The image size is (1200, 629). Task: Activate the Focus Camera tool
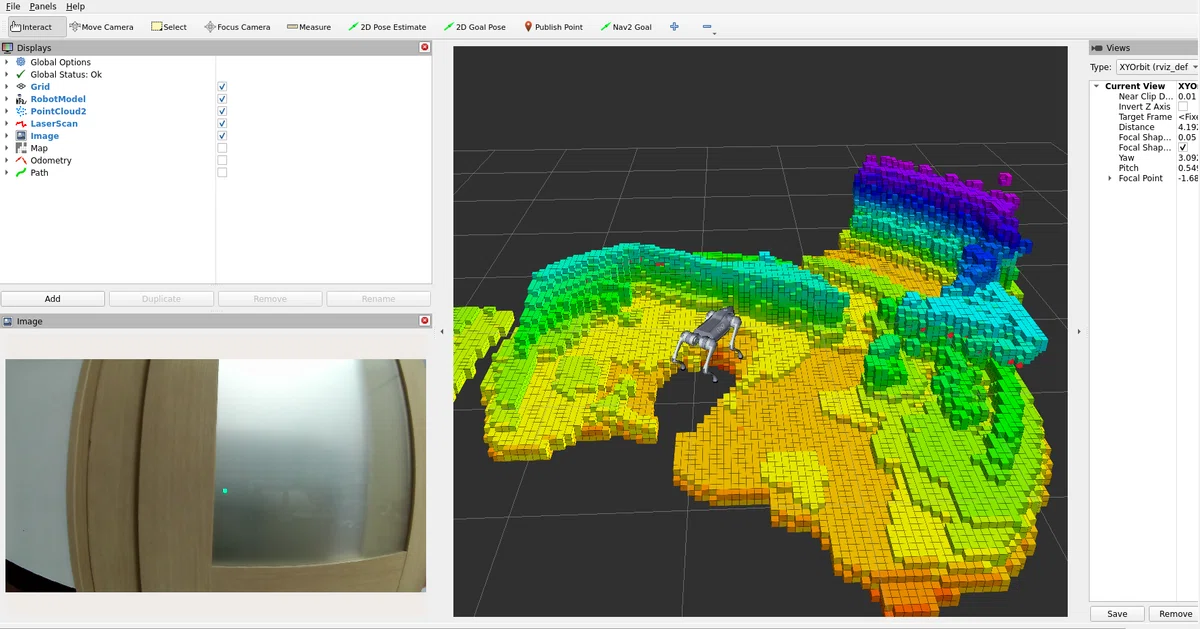pyautogui.click(x=237, y=27)
